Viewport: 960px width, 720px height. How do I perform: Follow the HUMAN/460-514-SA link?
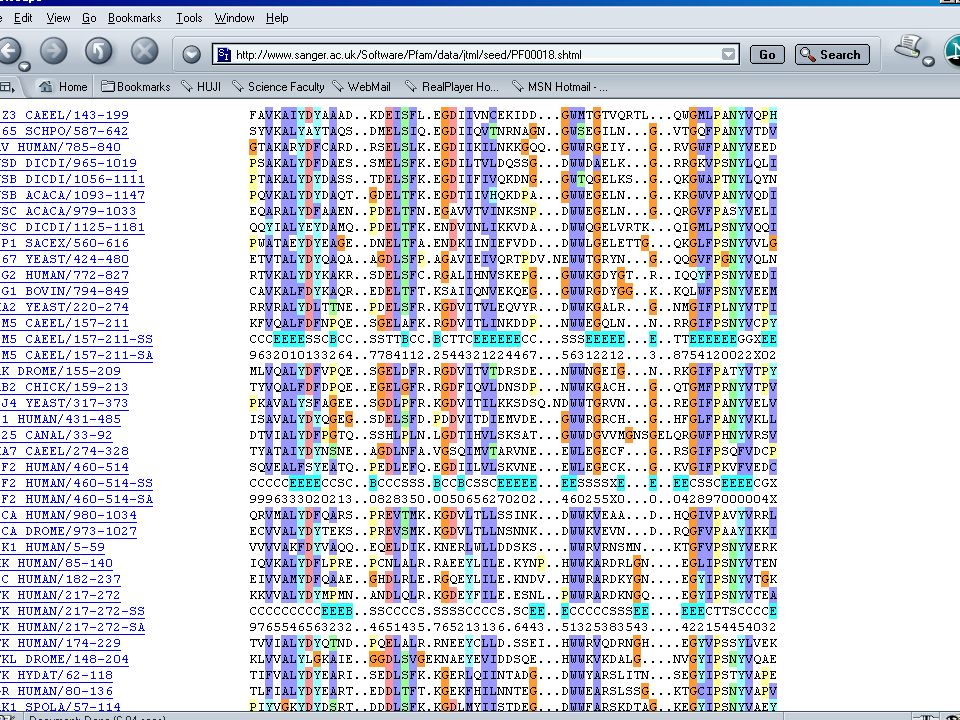click(77, 499)
